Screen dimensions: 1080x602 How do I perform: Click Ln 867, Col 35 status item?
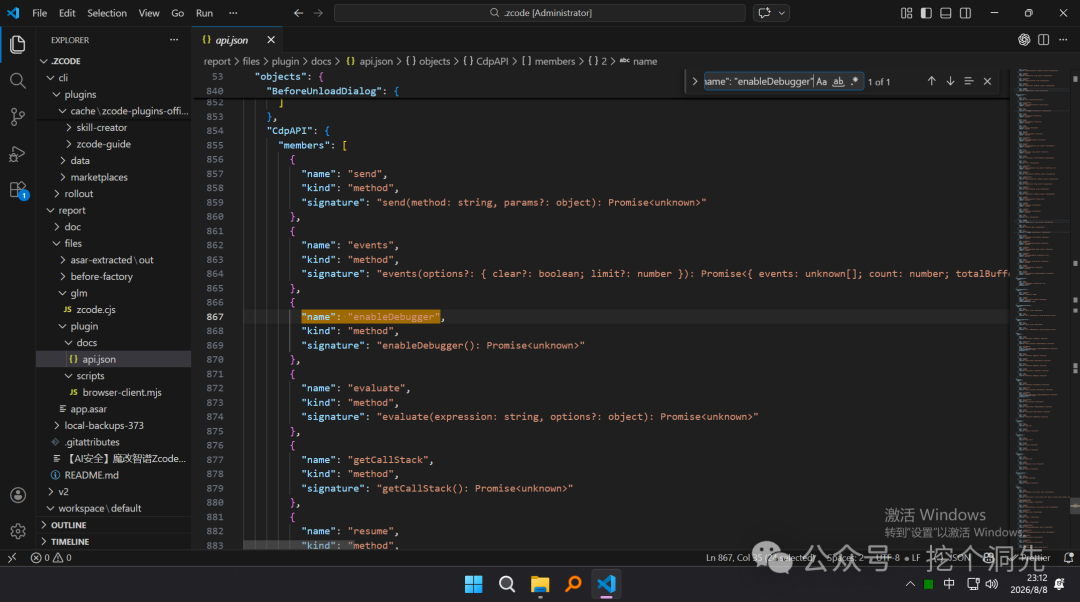coord(759,558)
